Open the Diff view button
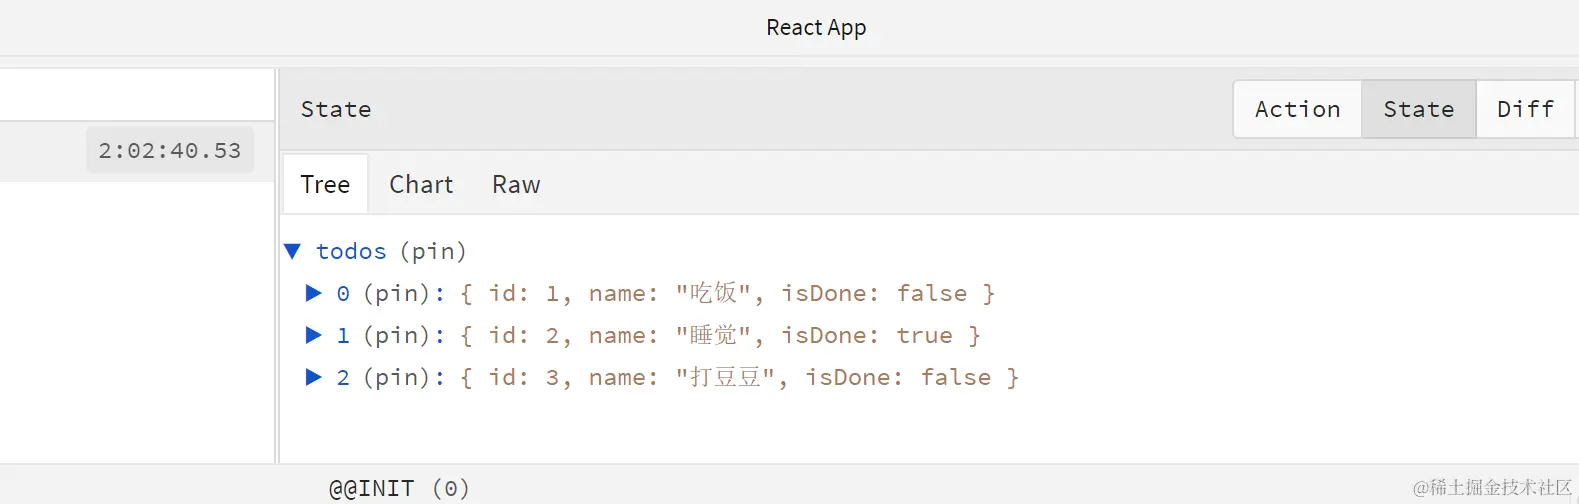1579x504 pixels. click(x=1525, y=109)
